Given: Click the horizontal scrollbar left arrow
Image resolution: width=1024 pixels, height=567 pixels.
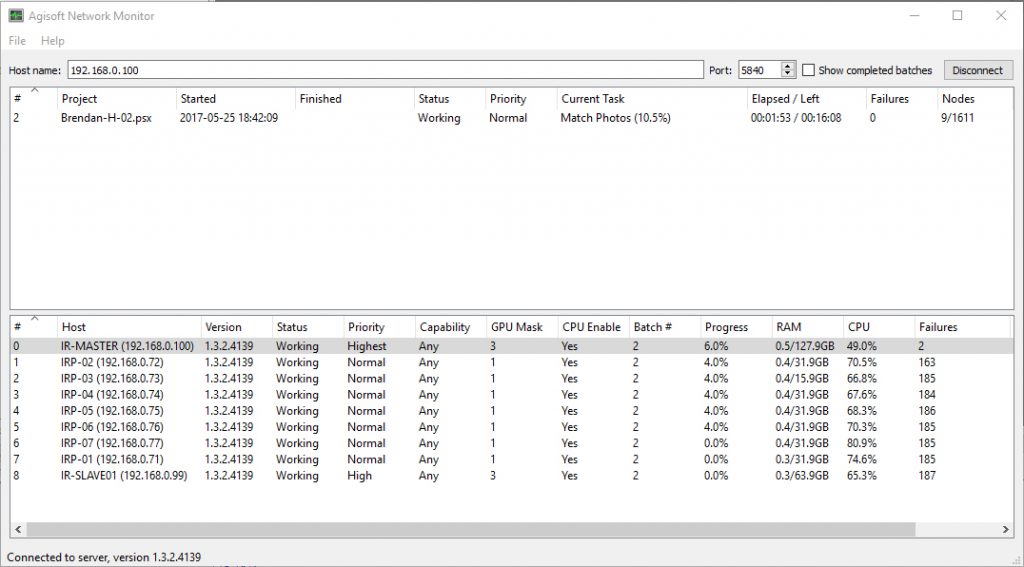Looking at the screenshot, I should coord(18,529).
